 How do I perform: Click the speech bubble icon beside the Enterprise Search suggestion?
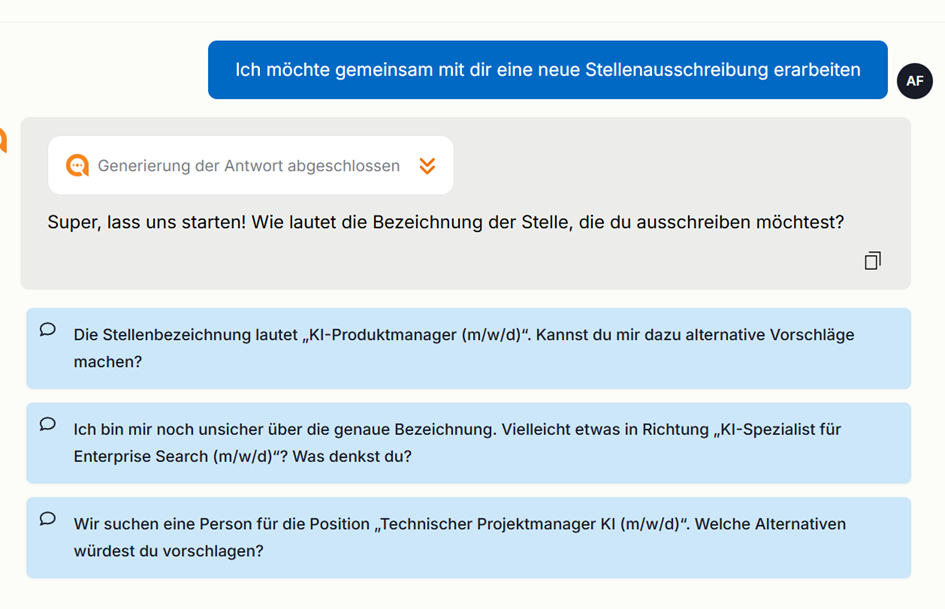point(48,424)
